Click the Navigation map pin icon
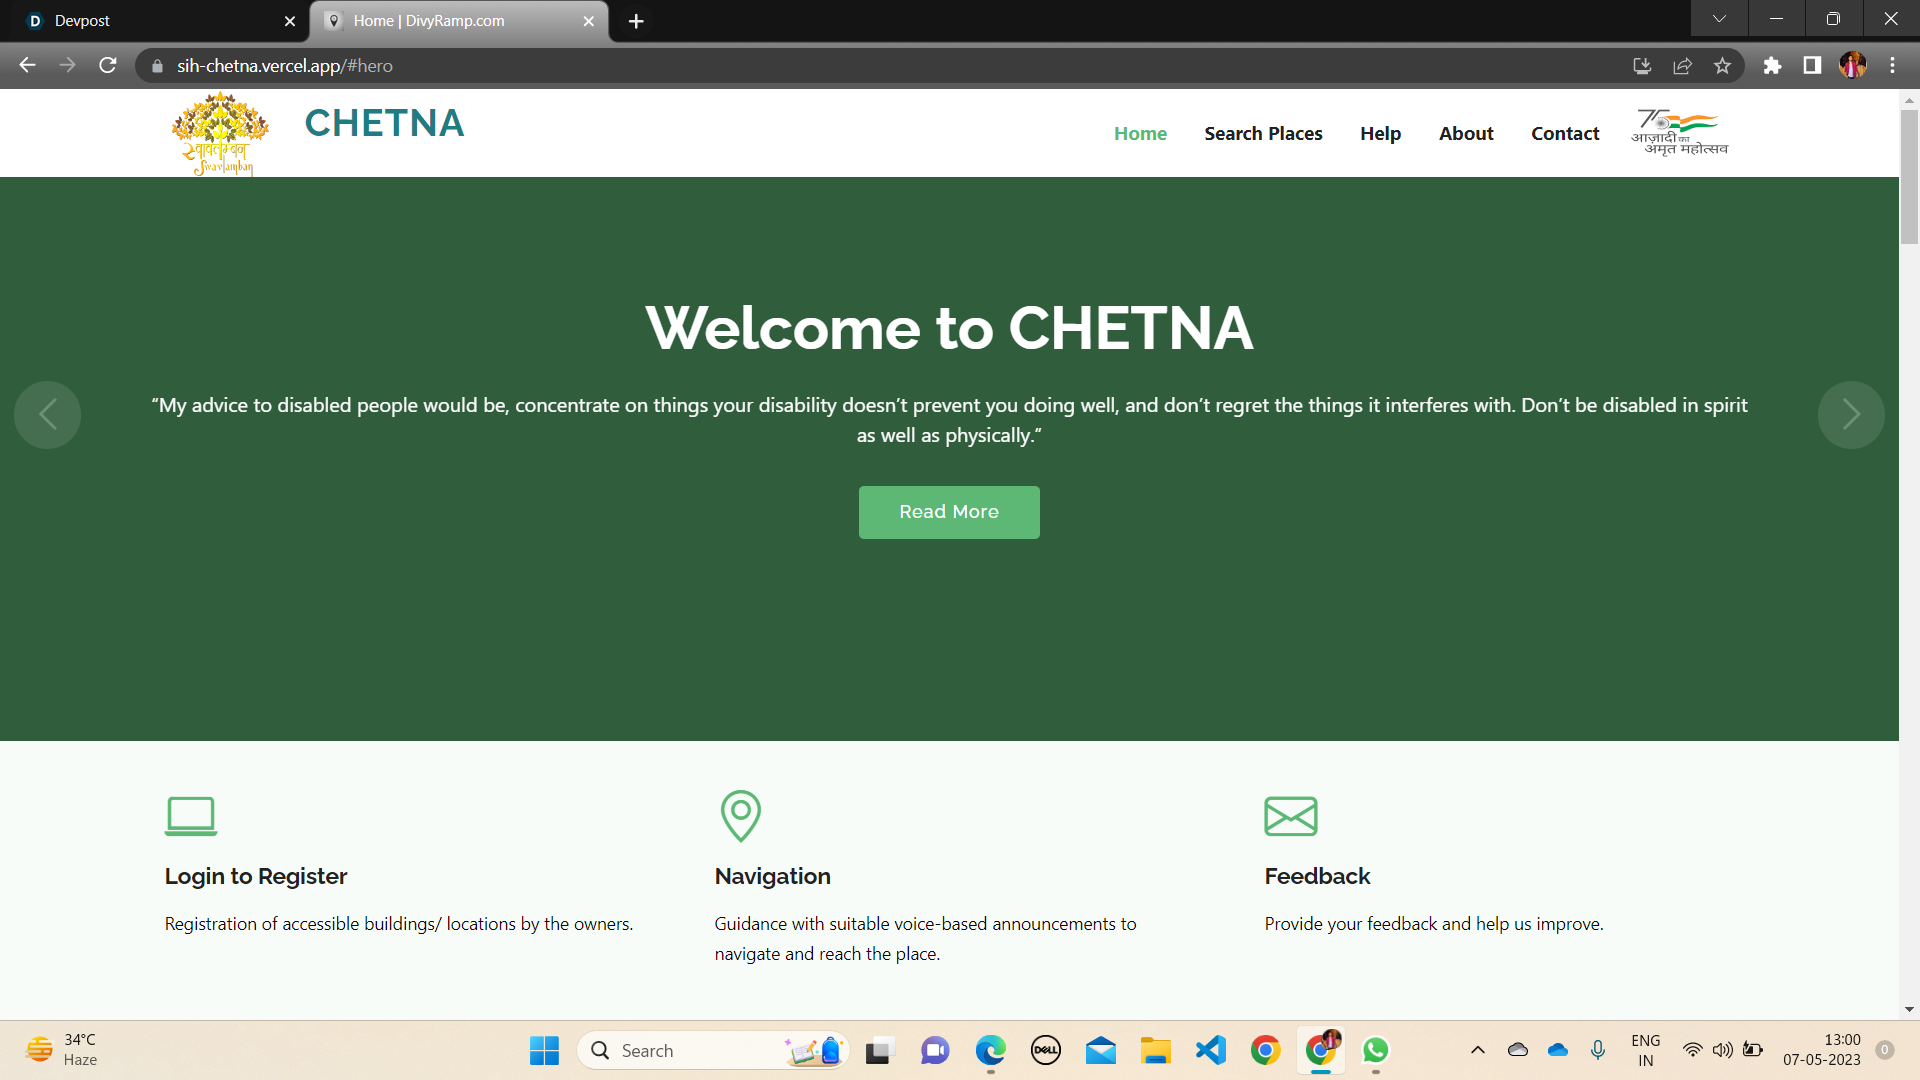This screenshot has width=1920, height=1080. click(740, 816)
